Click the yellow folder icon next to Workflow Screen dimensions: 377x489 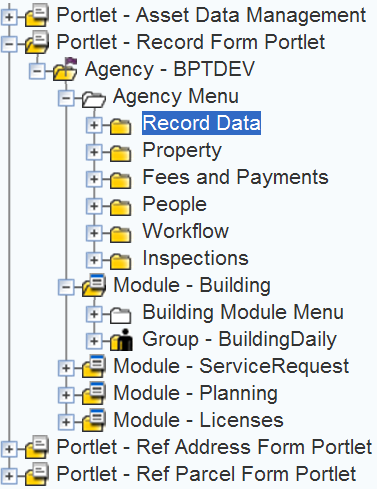(x=120, y=234)
